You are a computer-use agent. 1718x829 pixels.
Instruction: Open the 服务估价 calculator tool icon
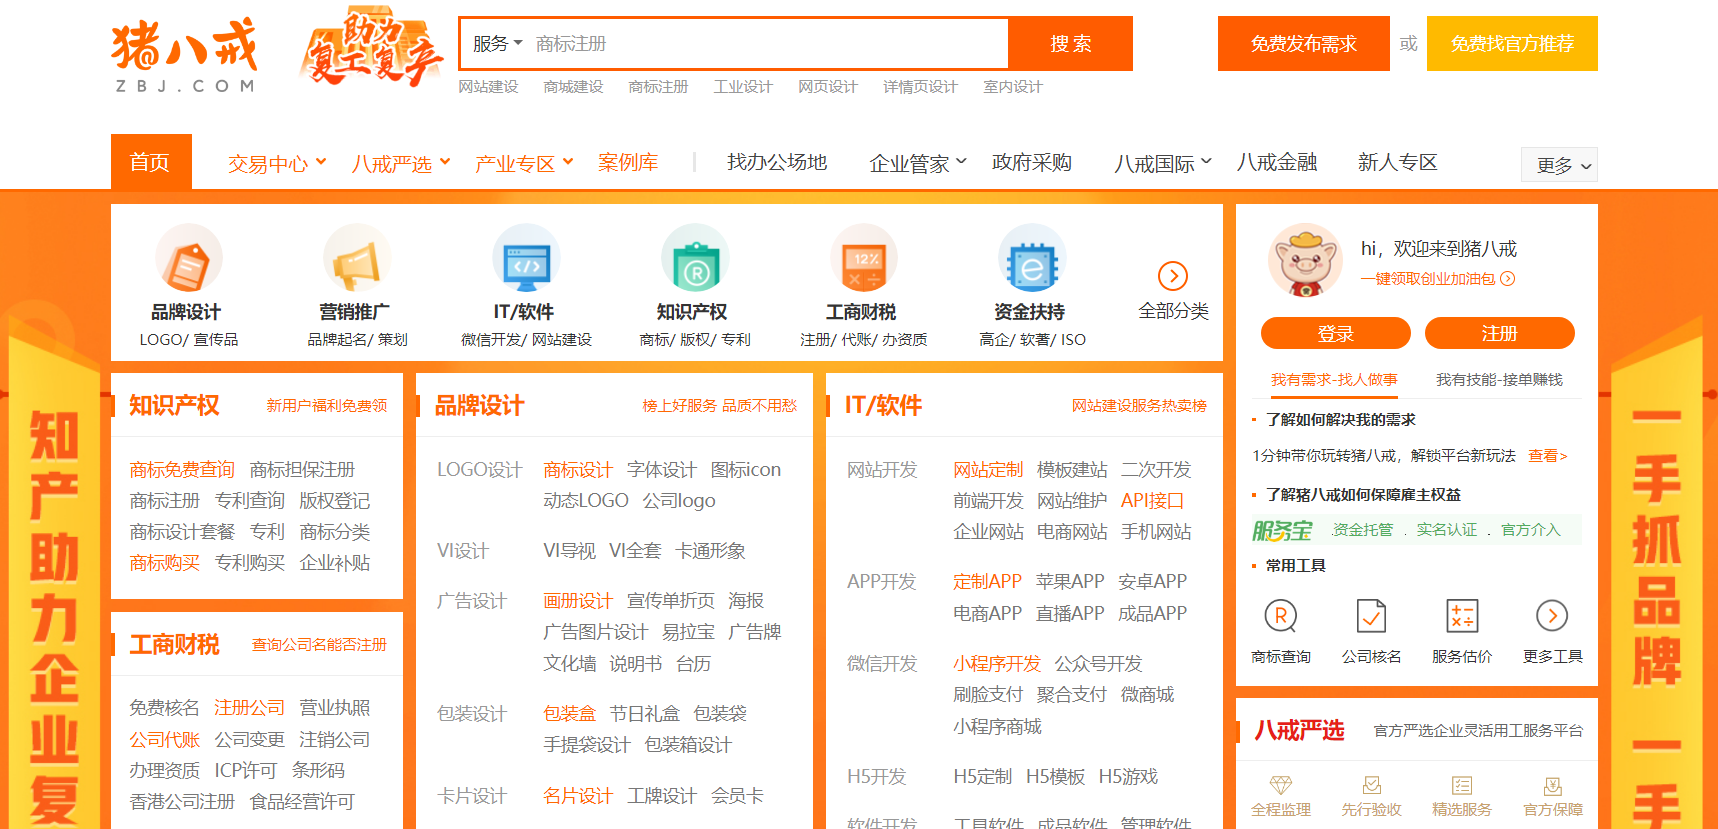(1462, 616)
